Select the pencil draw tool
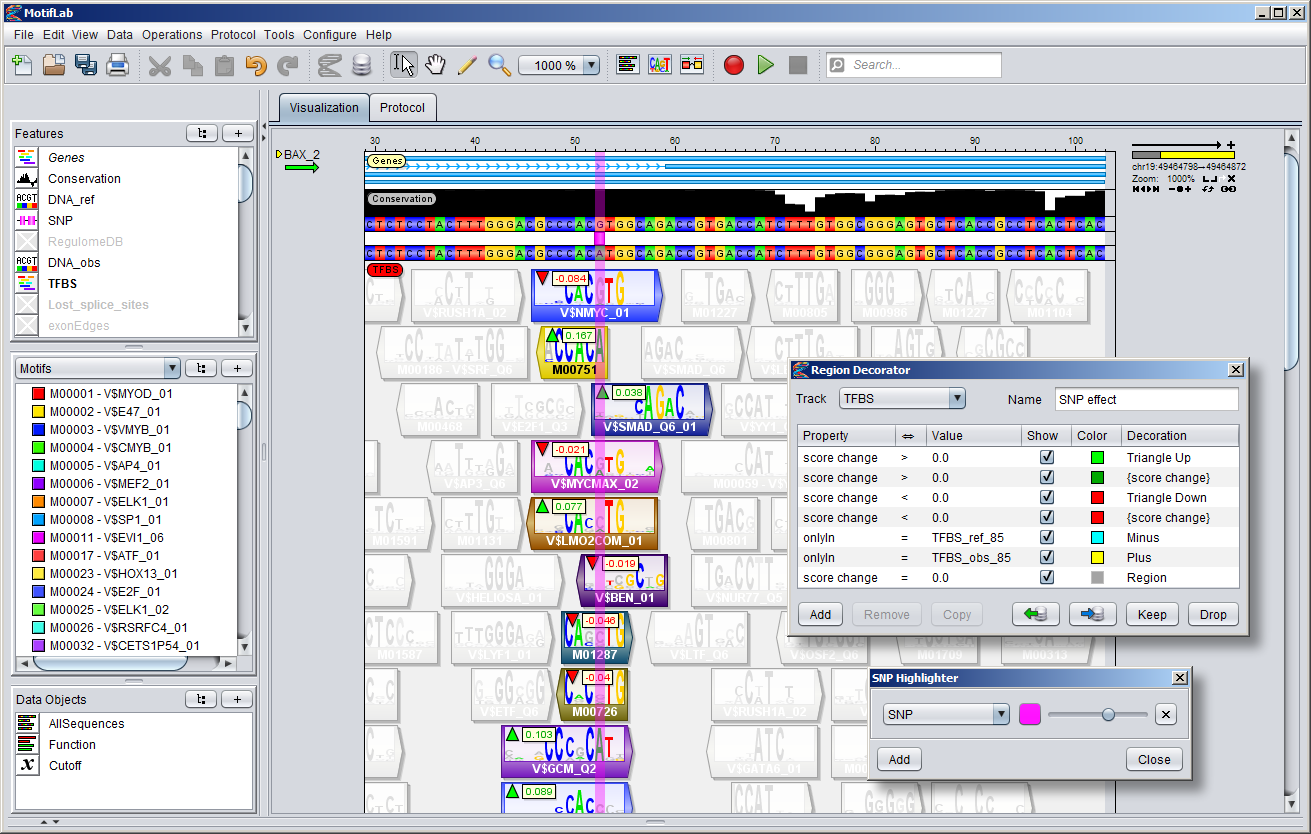Viewport: 1311px width, 834px height. pyautogui.click(x=467, y=65)
